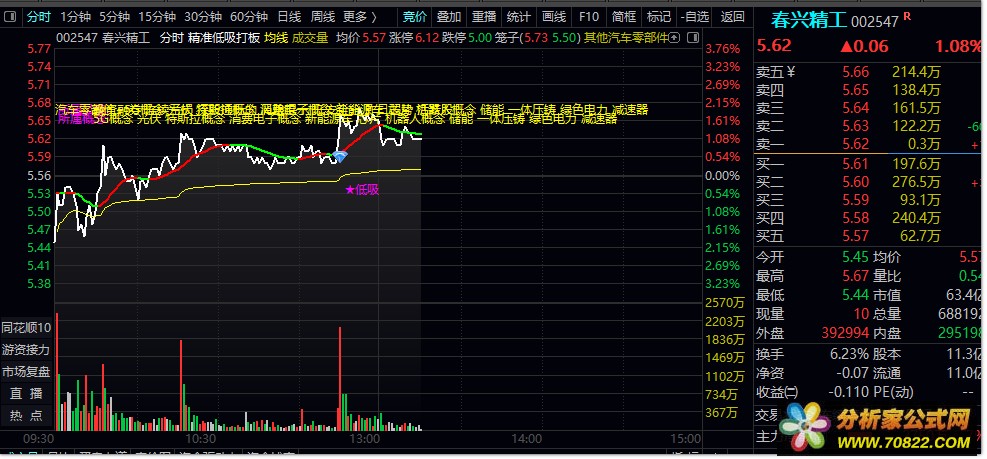The height and width of the screenshot is (459, 987).
Task: Open the 同花顺10 sidebar item
Action: coord(26,327)
